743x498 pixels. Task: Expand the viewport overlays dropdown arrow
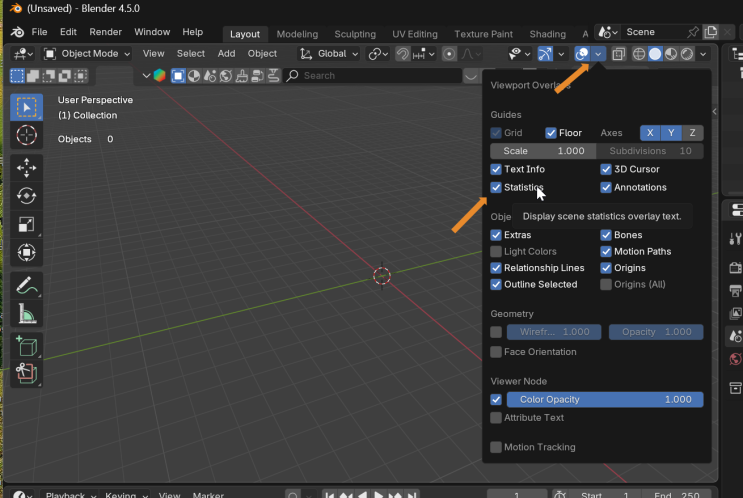[598, 54]
